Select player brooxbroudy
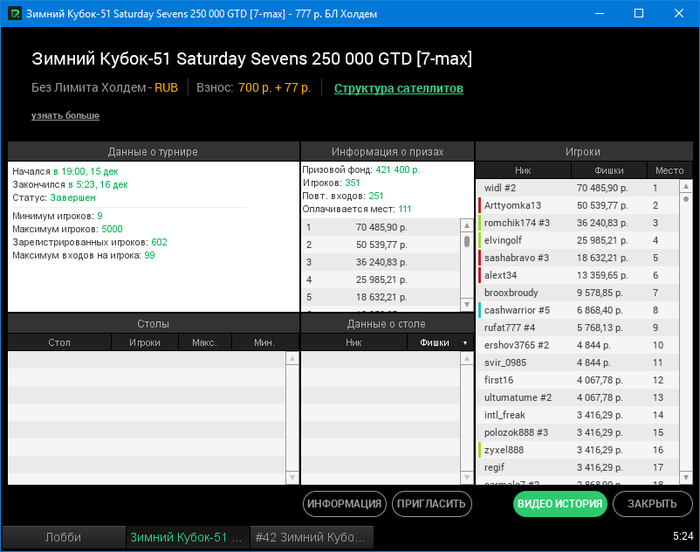The width and height of the screenshot is (700, 552). pyautogui.click(x=578, y=293)
